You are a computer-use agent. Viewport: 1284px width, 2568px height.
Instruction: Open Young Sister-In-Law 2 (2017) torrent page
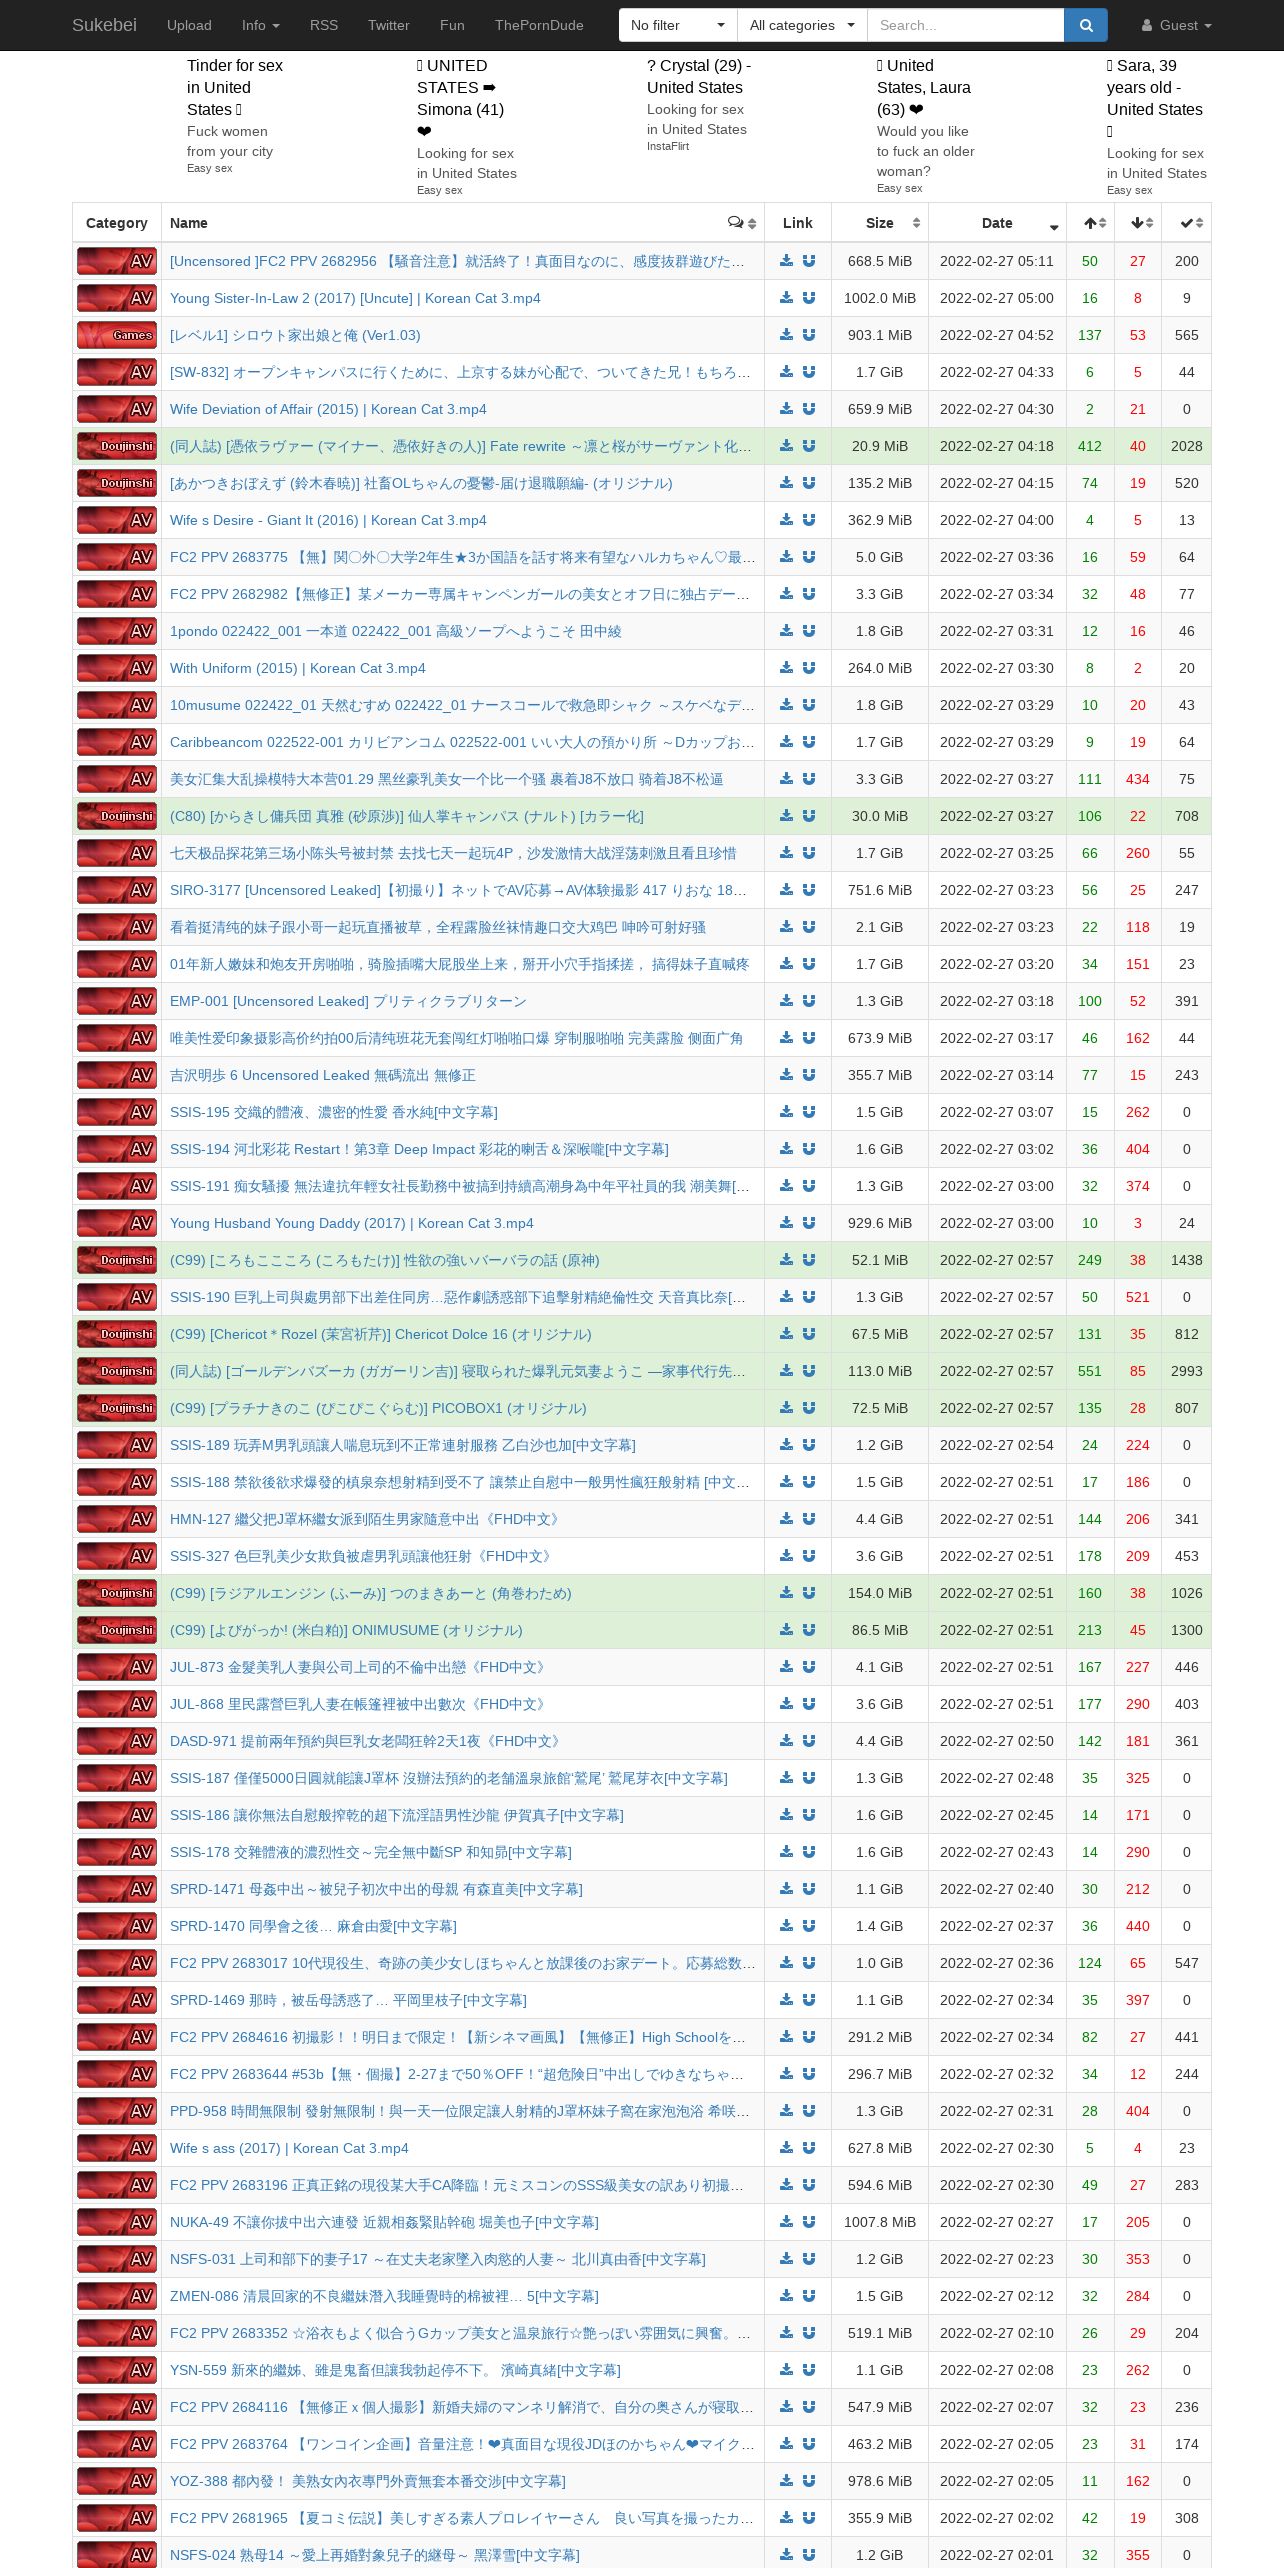tap(355, 298)
